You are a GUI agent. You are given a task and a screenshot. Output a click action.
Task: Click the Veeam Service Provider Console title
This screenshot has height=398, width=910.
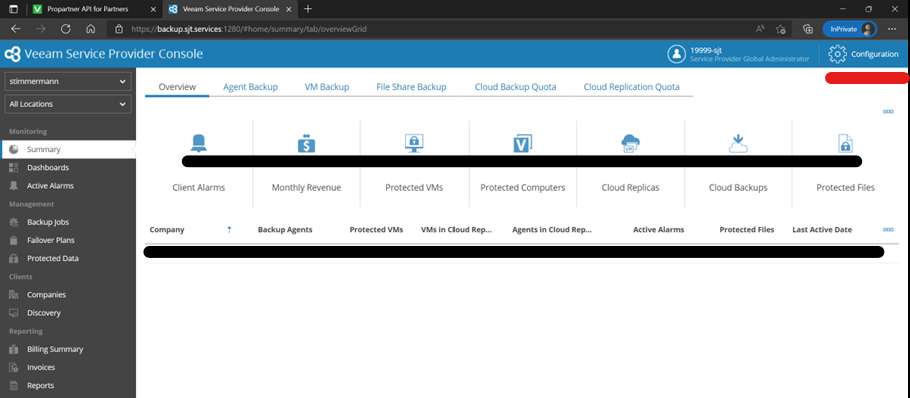point(114,54)
